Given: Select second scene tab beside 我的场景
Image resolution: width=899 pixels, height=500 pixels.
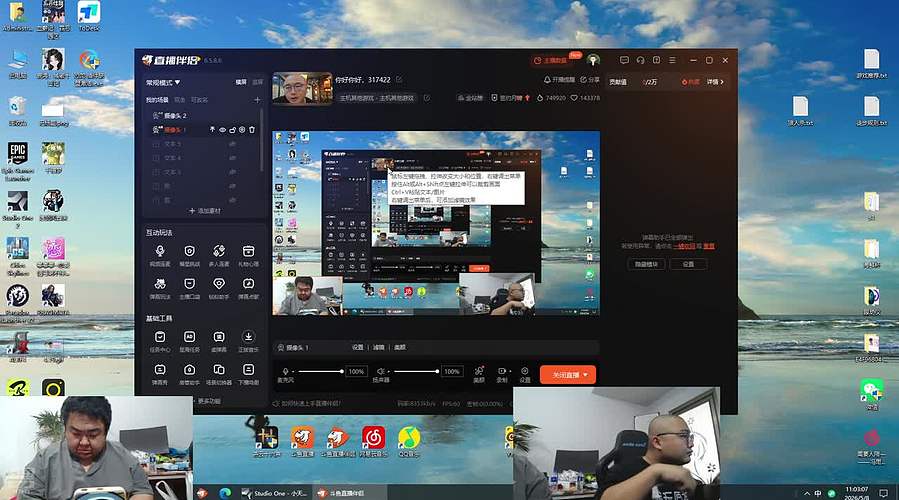Looking at the screenshot, I should [x=179, y=100].
